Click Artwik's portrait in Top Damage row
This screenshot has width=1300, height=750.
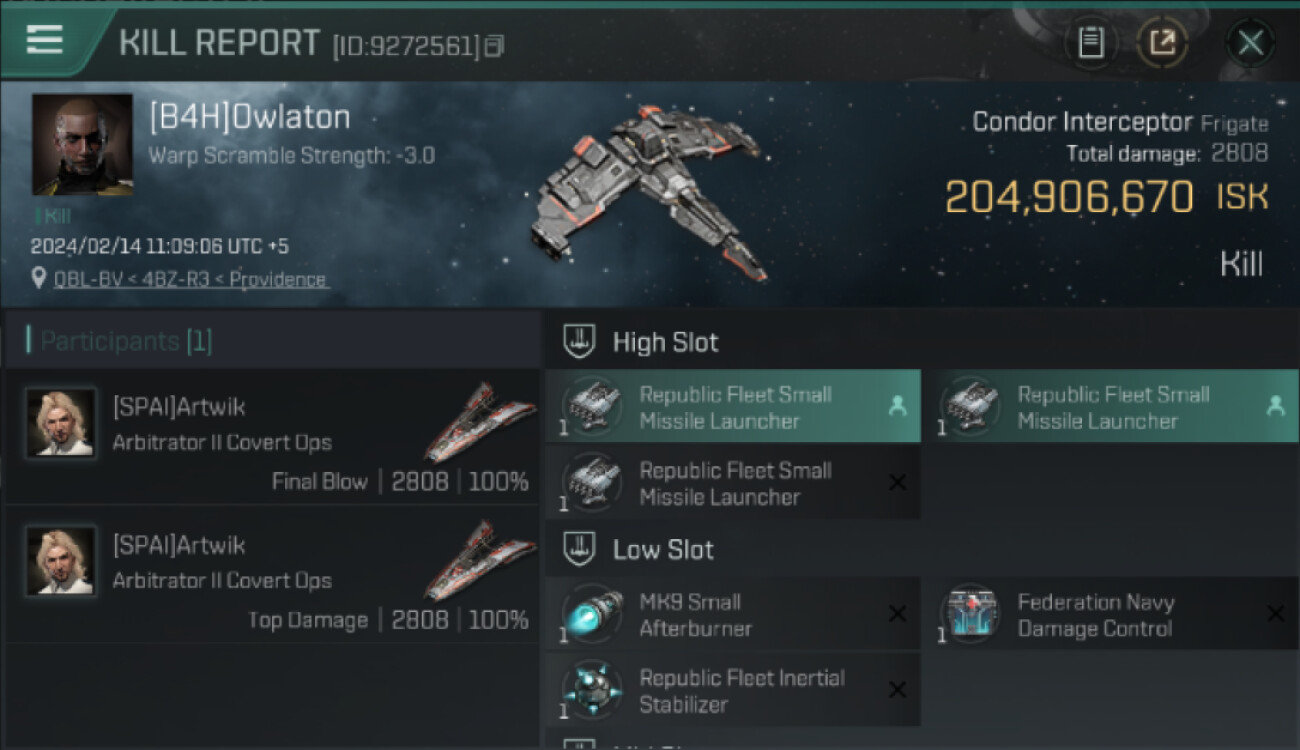[x=61, y=561]
